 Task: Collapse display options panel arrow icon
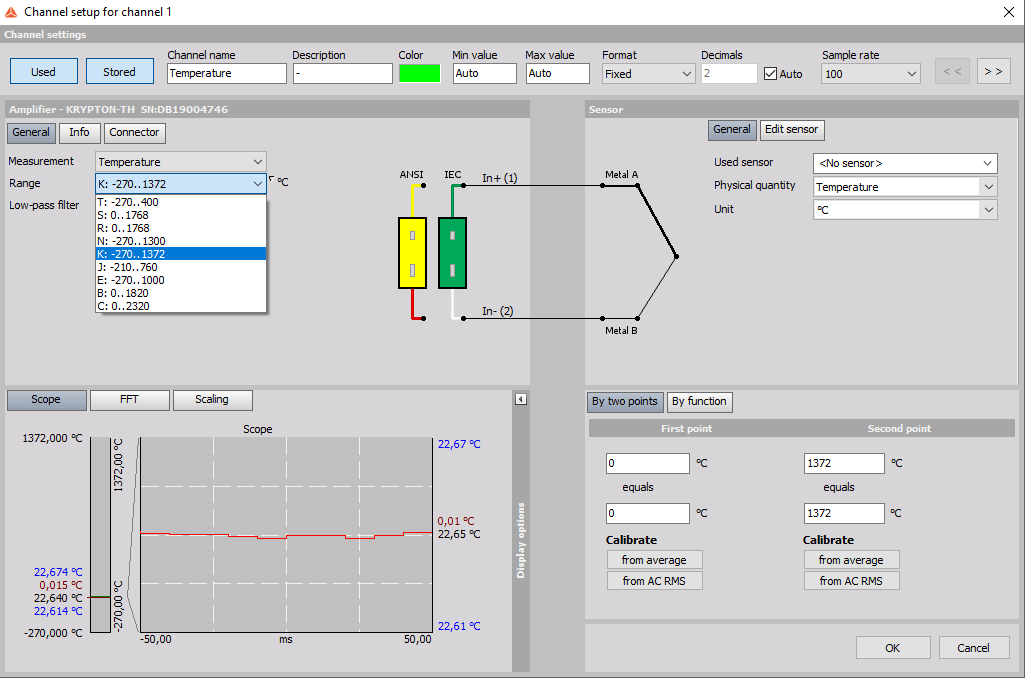pyautogui.click(x=521, y=399)
